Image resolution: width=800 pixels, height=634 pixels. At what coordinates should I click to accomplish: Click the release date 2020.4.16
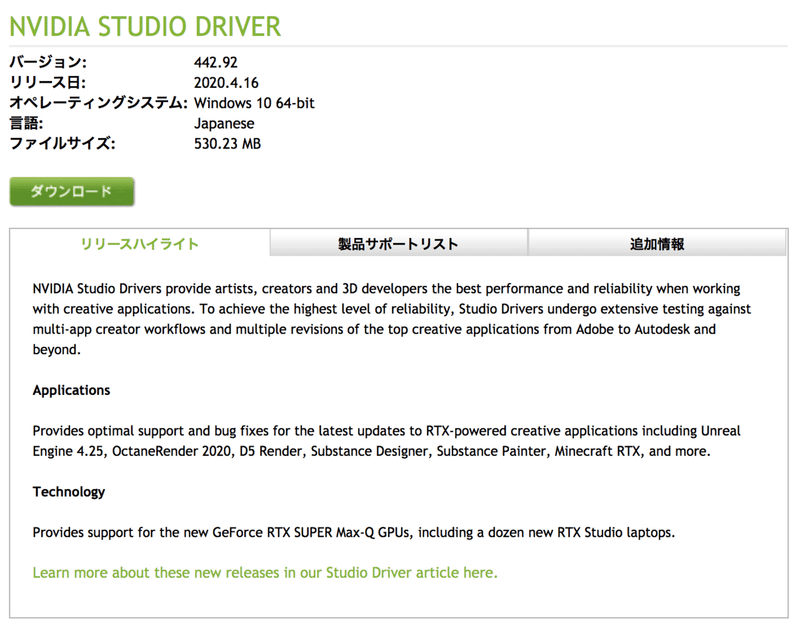pos(226,83)
